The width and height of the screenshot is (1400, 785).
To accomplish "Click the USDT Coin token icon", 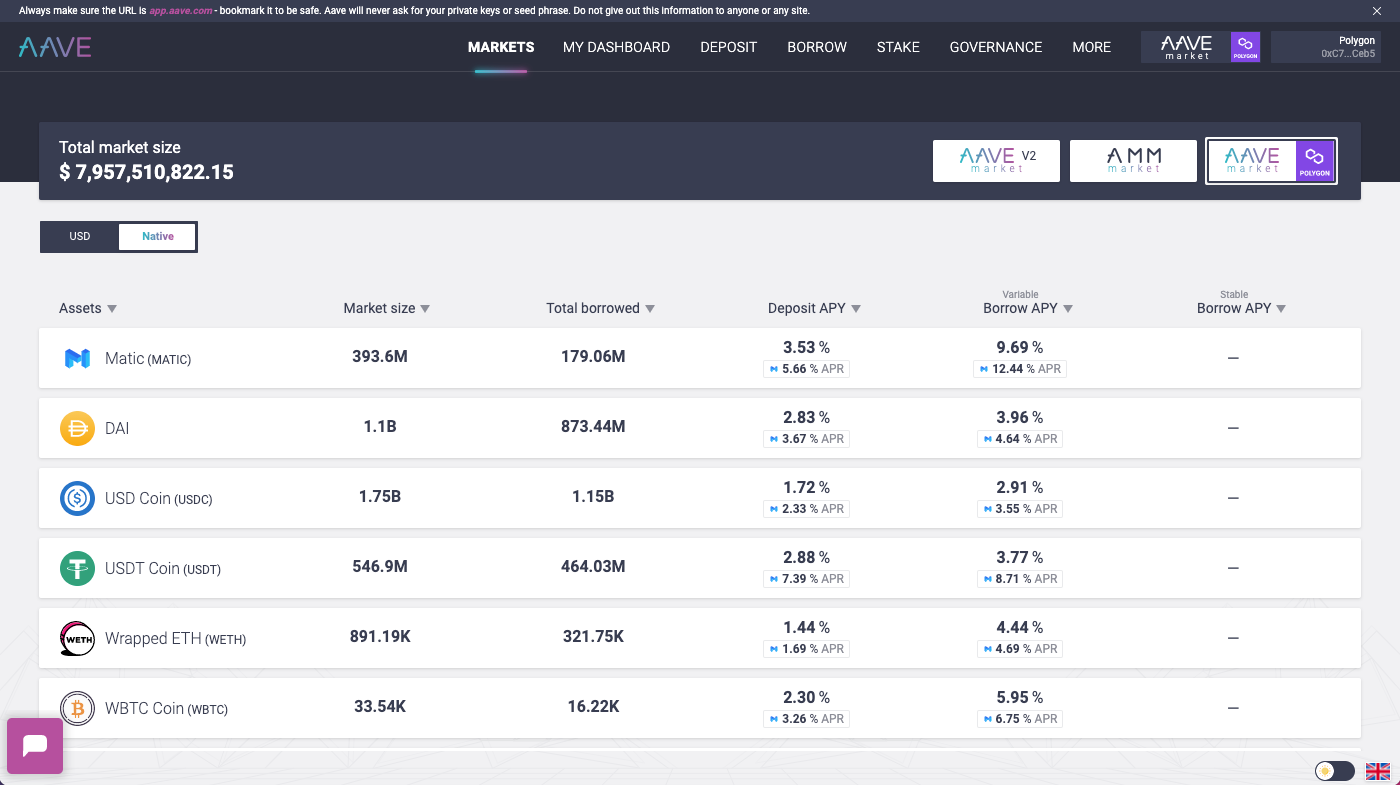I will (77, 568).
